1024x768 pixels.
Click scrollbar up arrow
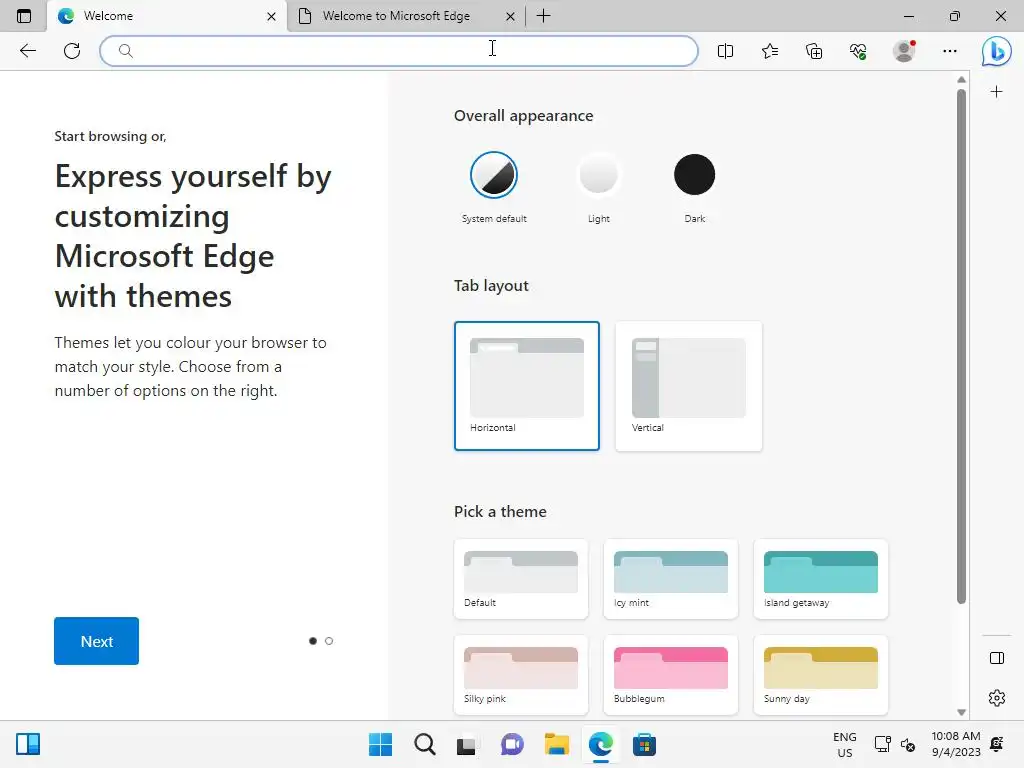[961, 80]
